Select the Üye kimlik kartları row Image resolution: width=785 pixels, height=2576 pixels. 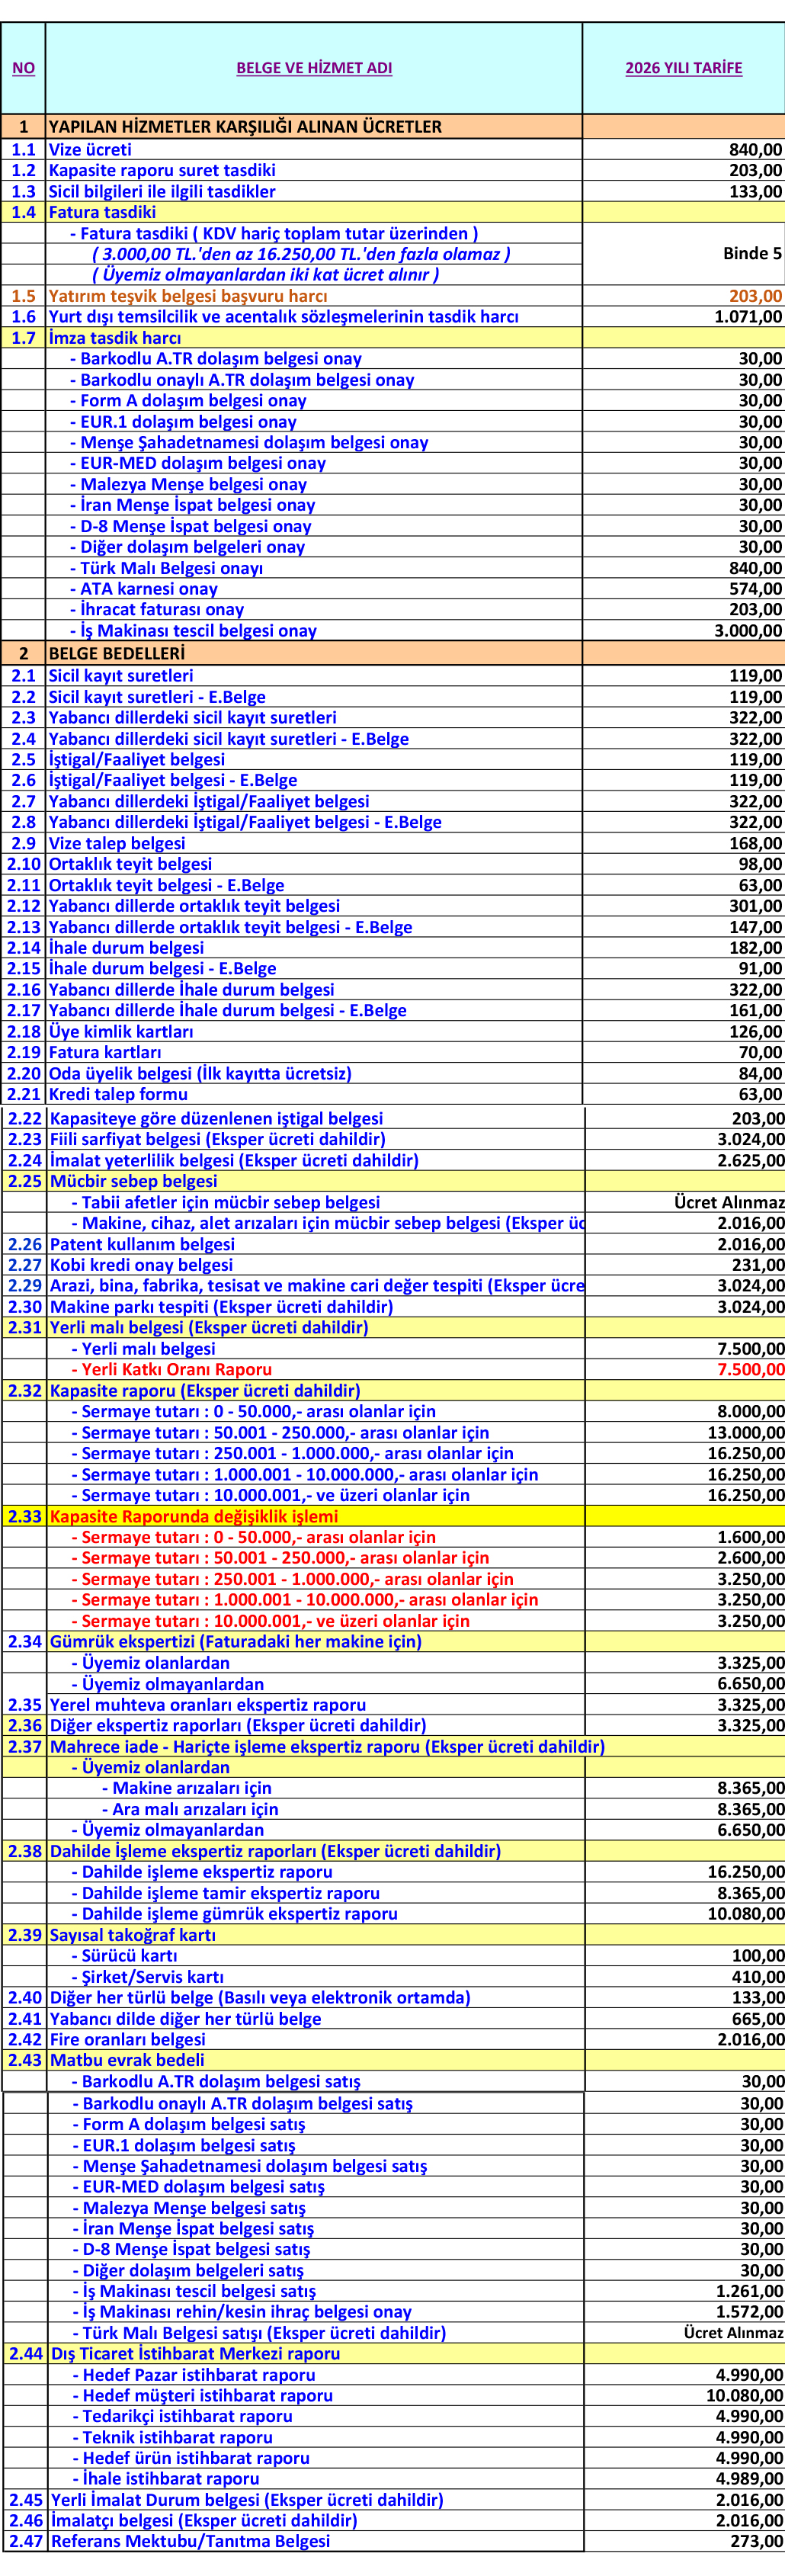(121, 1031)
